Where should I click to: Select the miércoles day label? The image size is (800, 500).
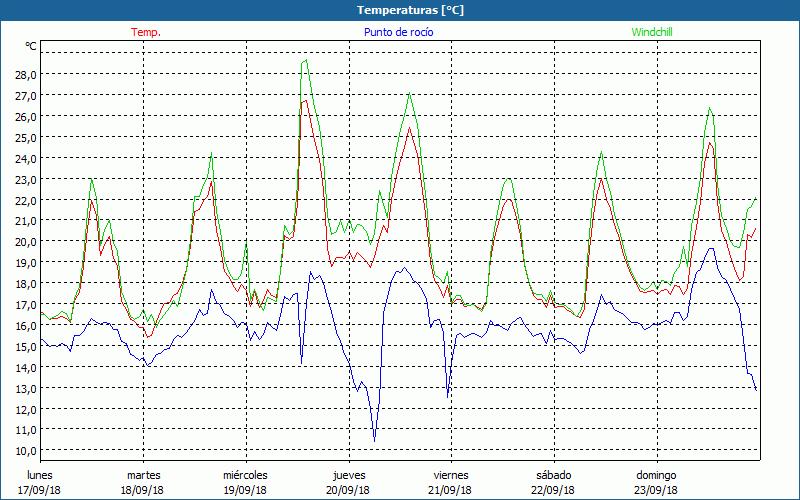tap(245, 474)
